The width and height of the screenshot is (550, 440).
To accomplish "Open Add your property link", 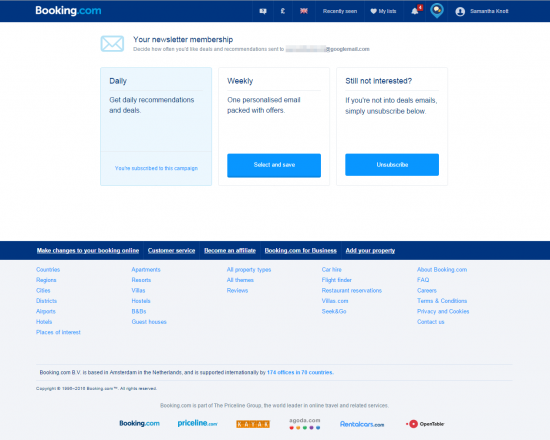I will pos(370,251).
